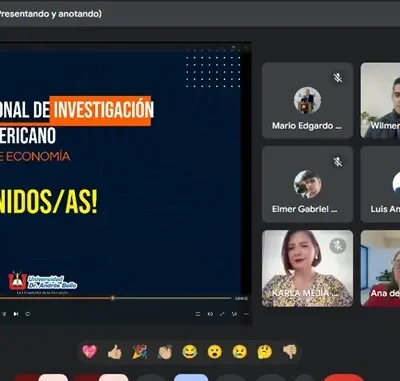This screenshot has width=400, height=381.
Task: Click the 'Presentando y anotando)' header text
Action: [51, 14]
